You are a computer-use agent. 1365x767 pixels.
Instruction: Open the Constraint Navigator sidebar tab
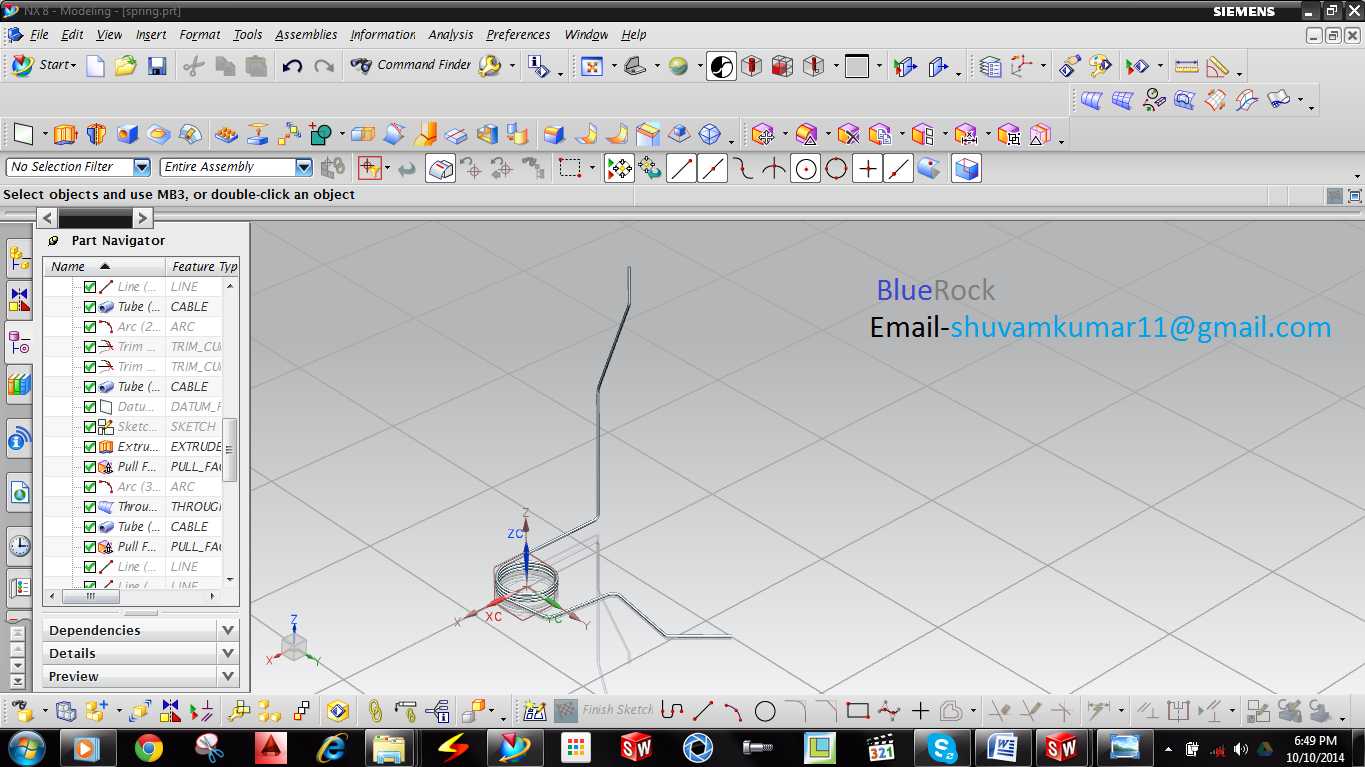tap(19, 298)
